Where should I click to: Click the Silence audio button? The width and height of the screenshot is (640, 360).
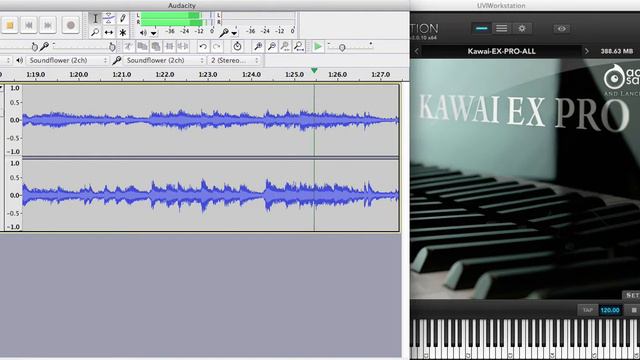click(x=183, y=47)
